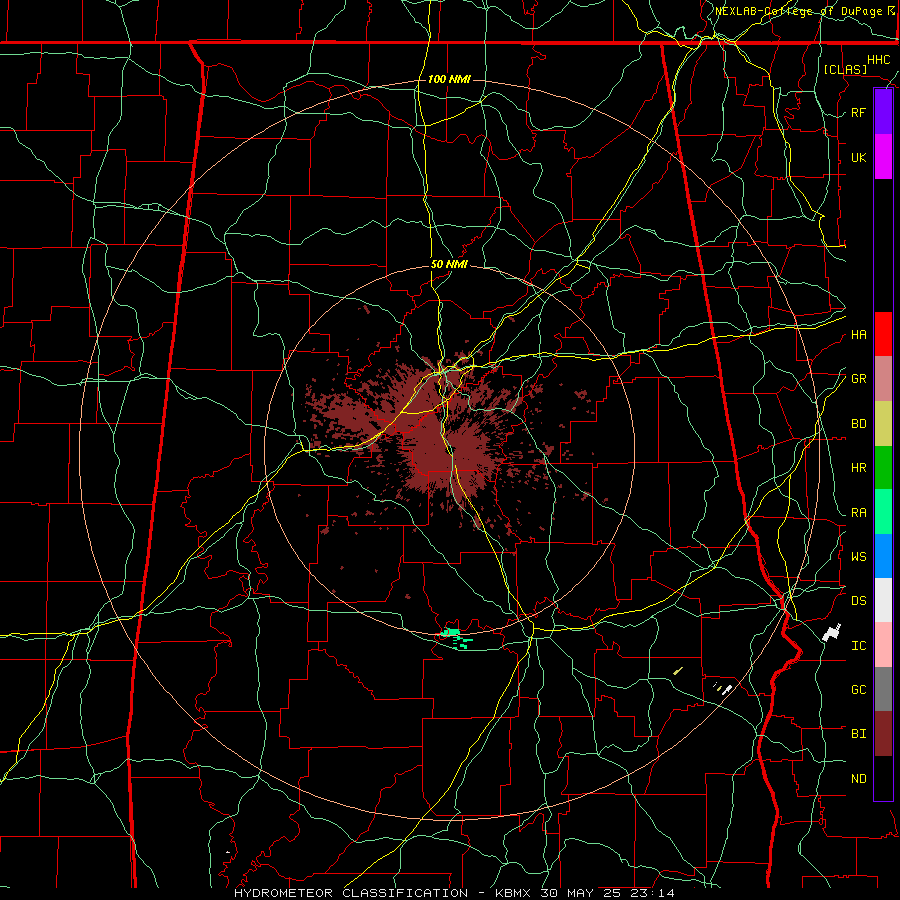
Task: Click the 'HA' legend label
Action: 858,334
